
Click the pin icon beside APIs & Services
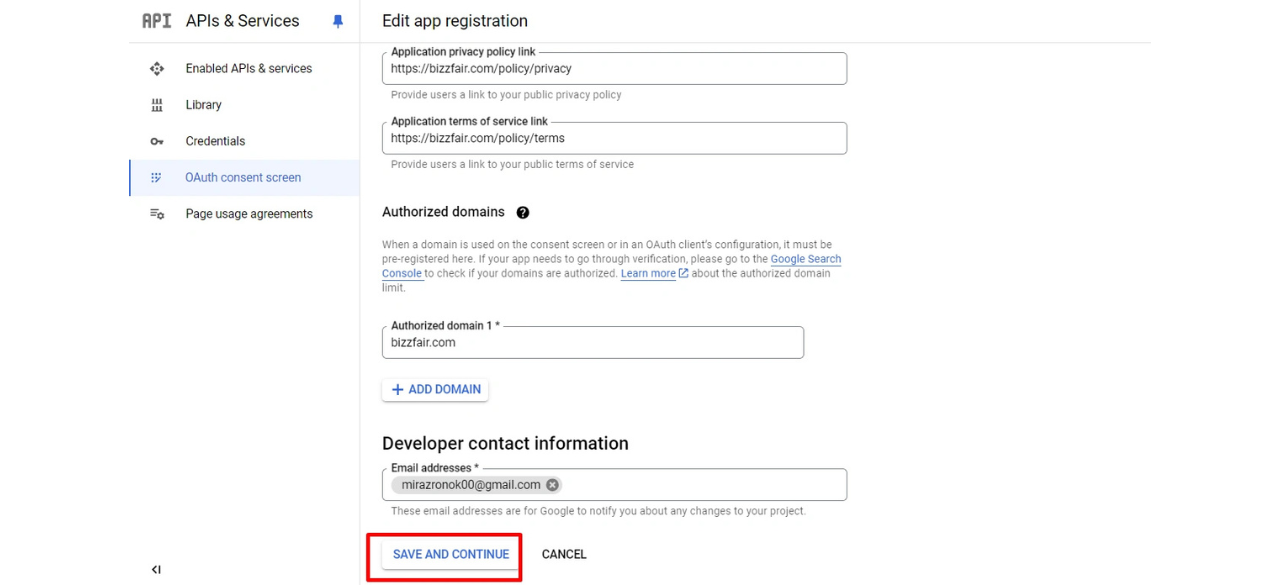338,21
